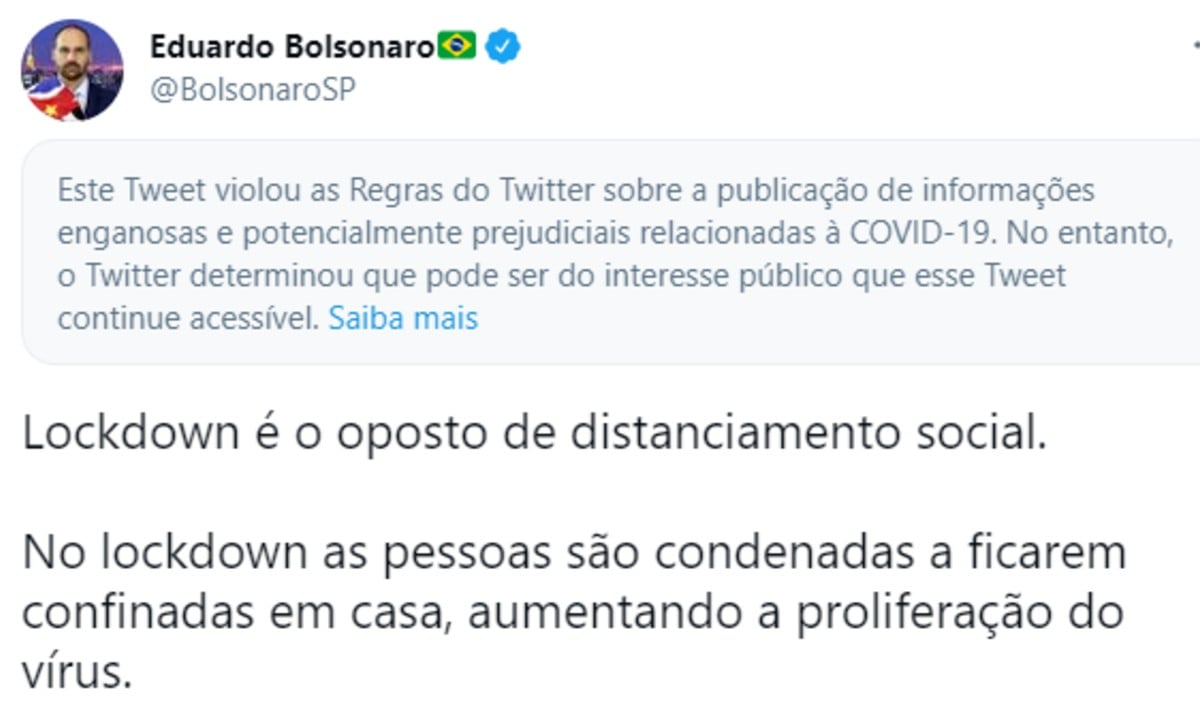Click 'continue acessível' in the notice

[188, 318]
